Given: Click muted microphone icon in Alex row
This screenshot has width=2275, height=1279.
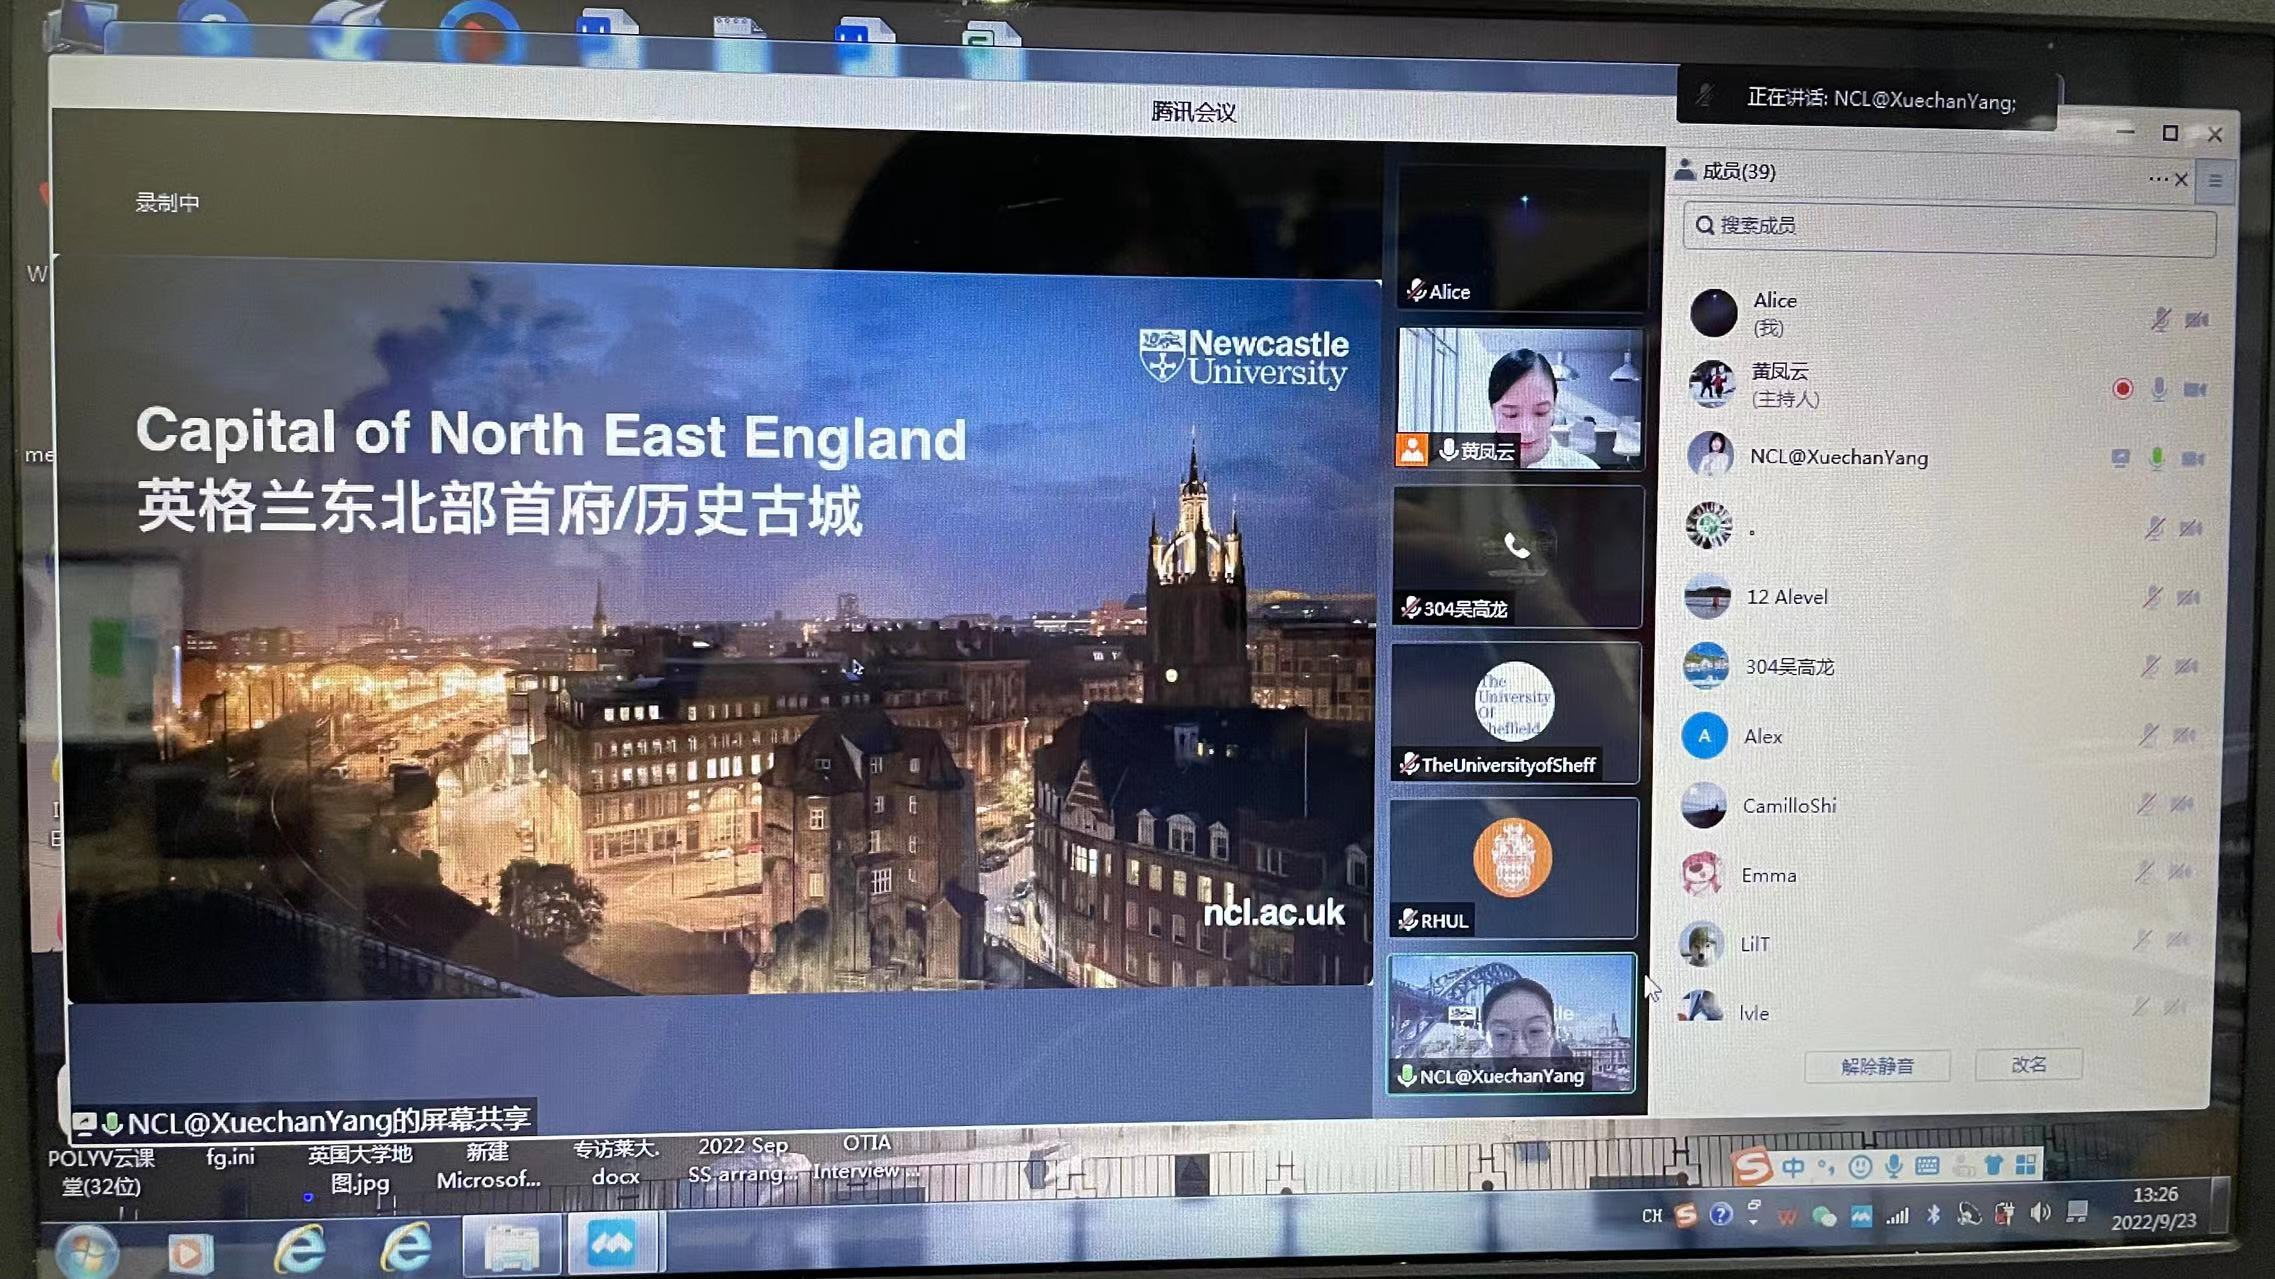Looking at the screenshot, I should click(x=2148, y=736).
